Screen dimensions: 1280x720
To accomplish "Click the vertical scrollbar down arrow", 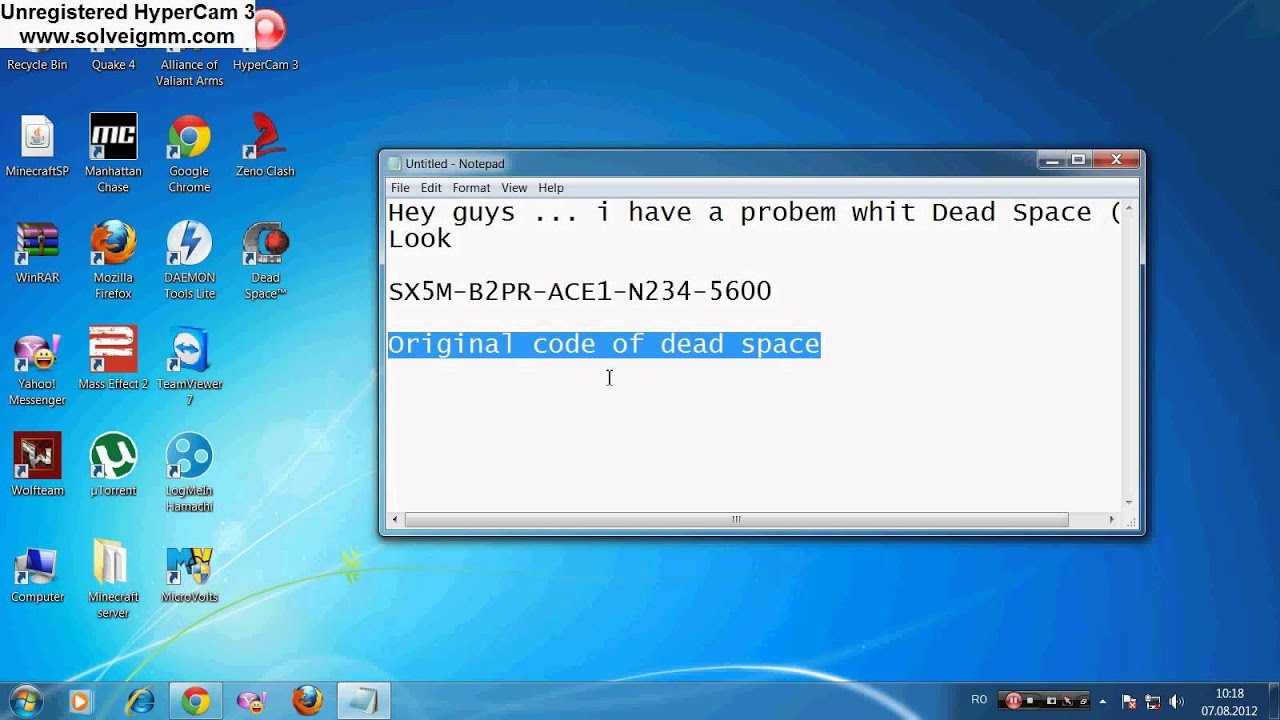I will [x=1129, y=503].
